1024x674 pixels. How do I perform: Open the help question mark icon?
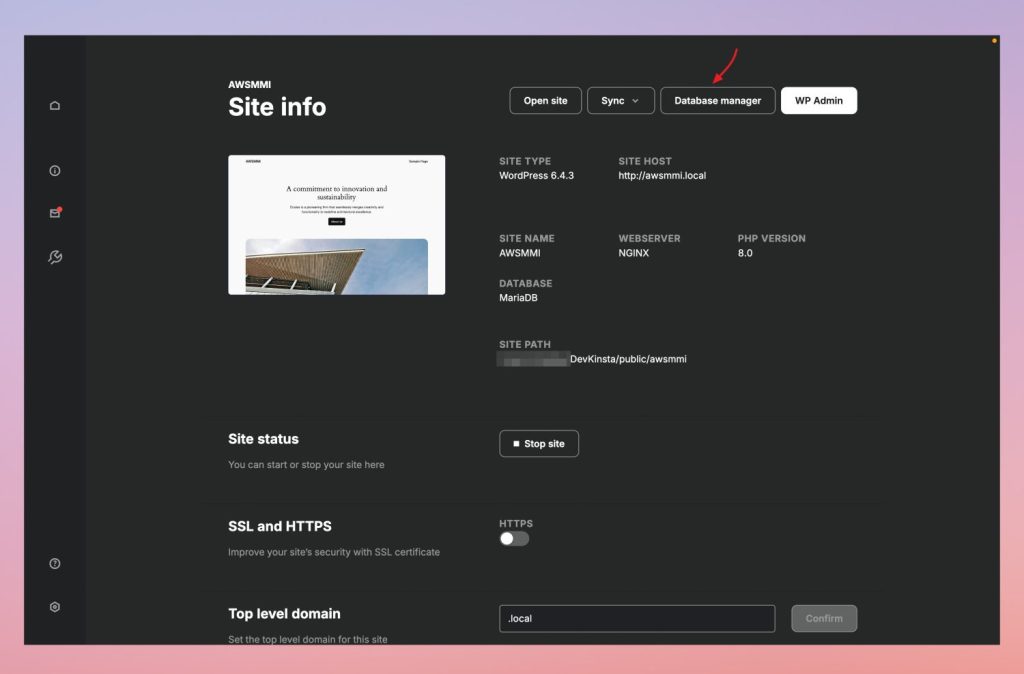tap(55, 564)
